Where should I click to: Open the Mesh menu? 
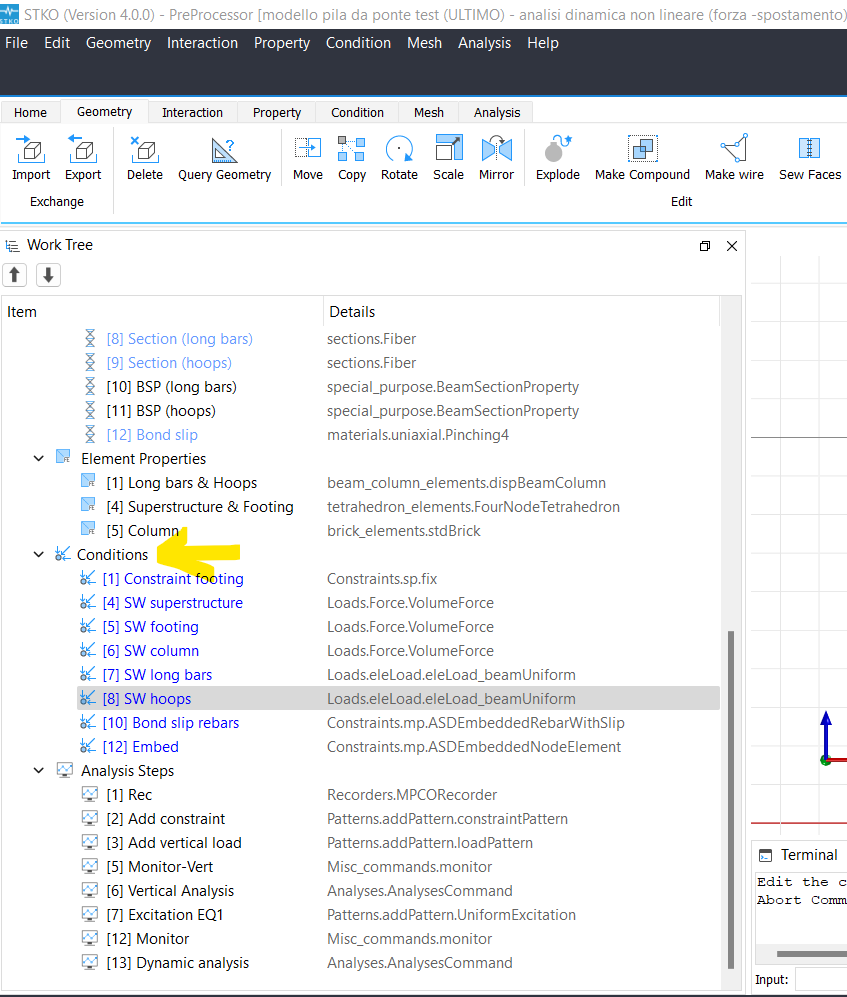[424, 43]
